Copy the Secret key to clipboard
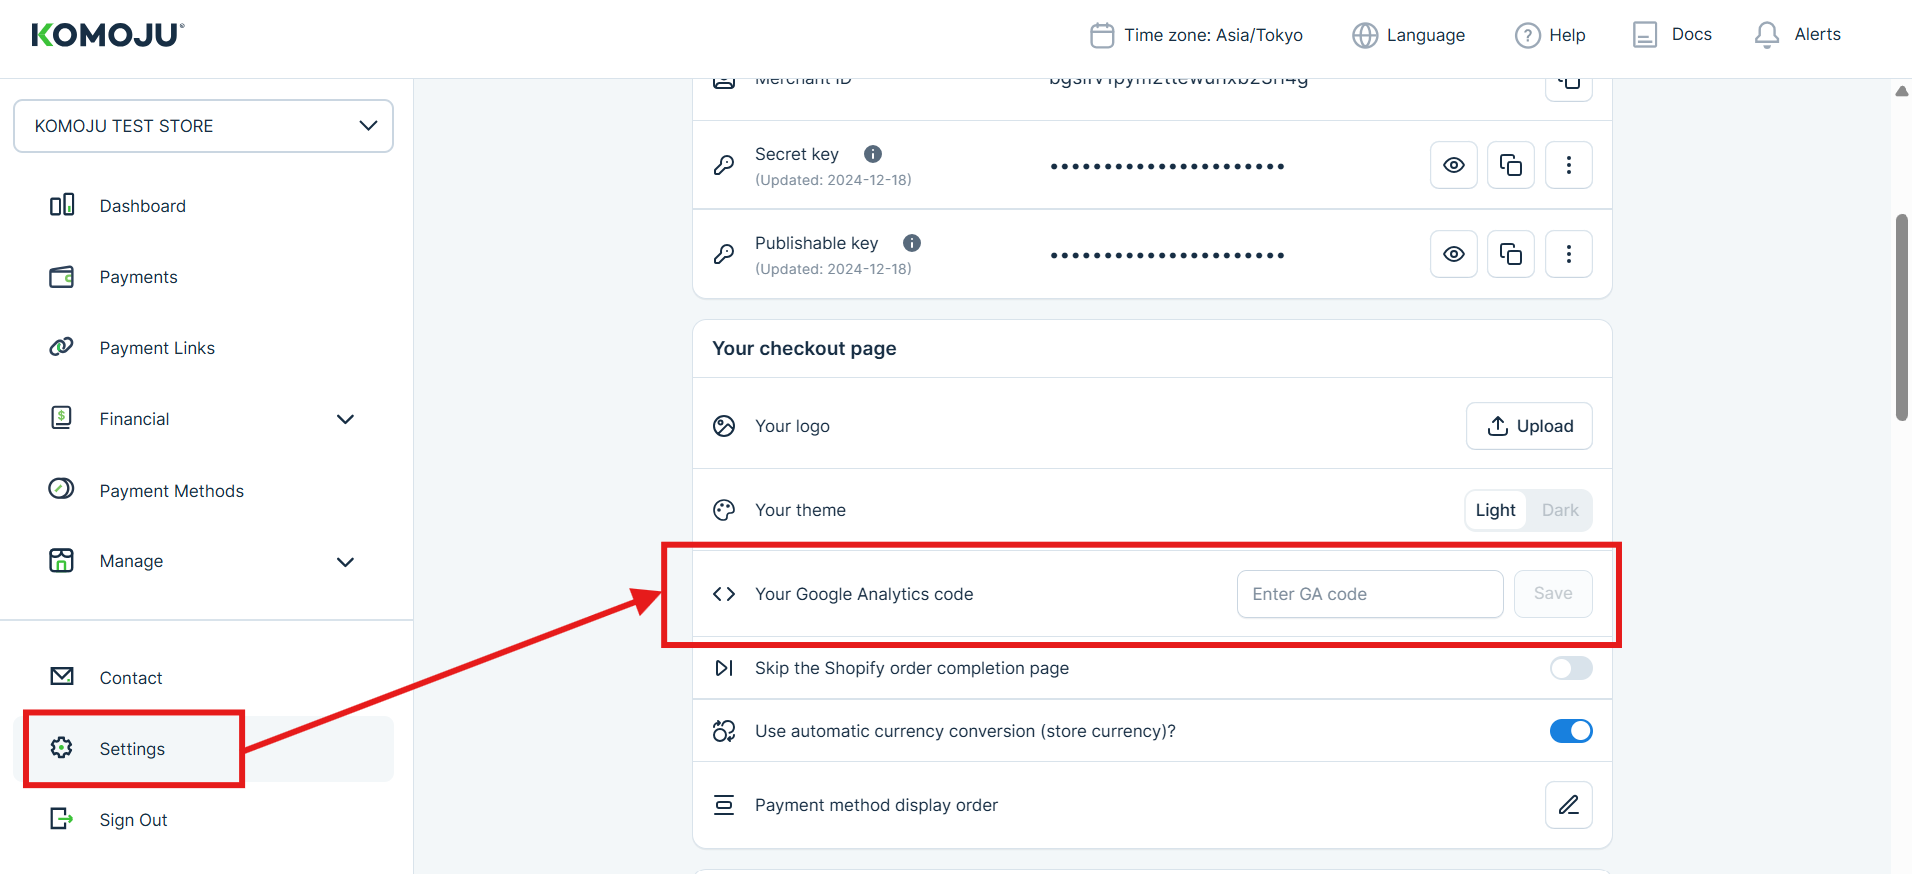 click(1510, 165)
